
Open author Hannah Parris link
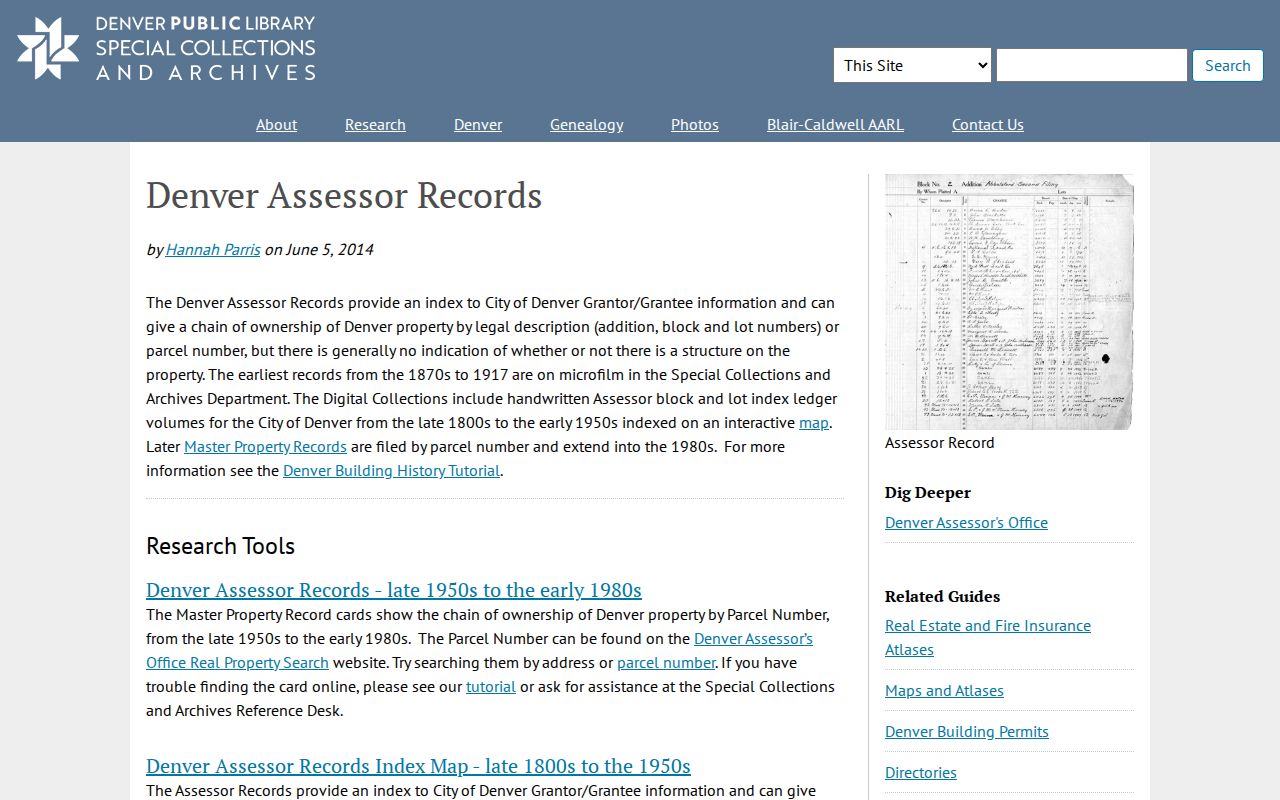click(x=213, y=249)
